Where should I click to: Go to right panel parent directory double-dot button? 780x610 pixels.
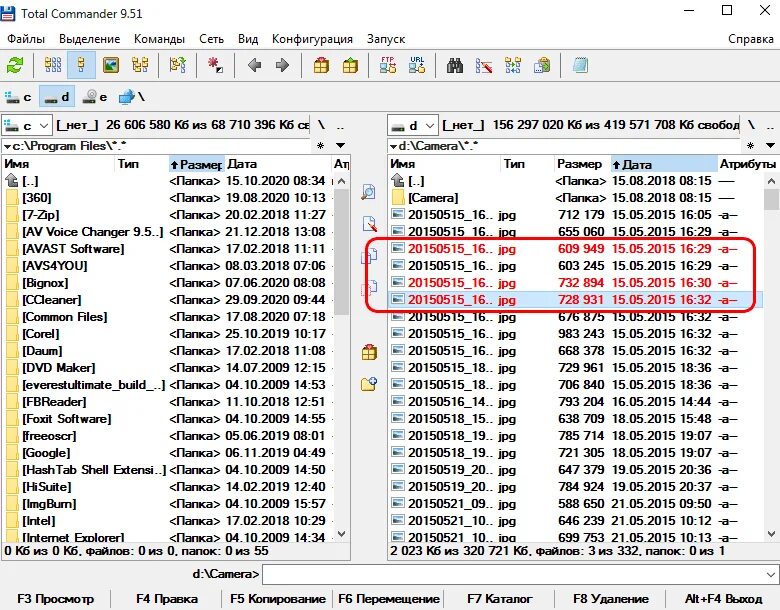point(770,125)
